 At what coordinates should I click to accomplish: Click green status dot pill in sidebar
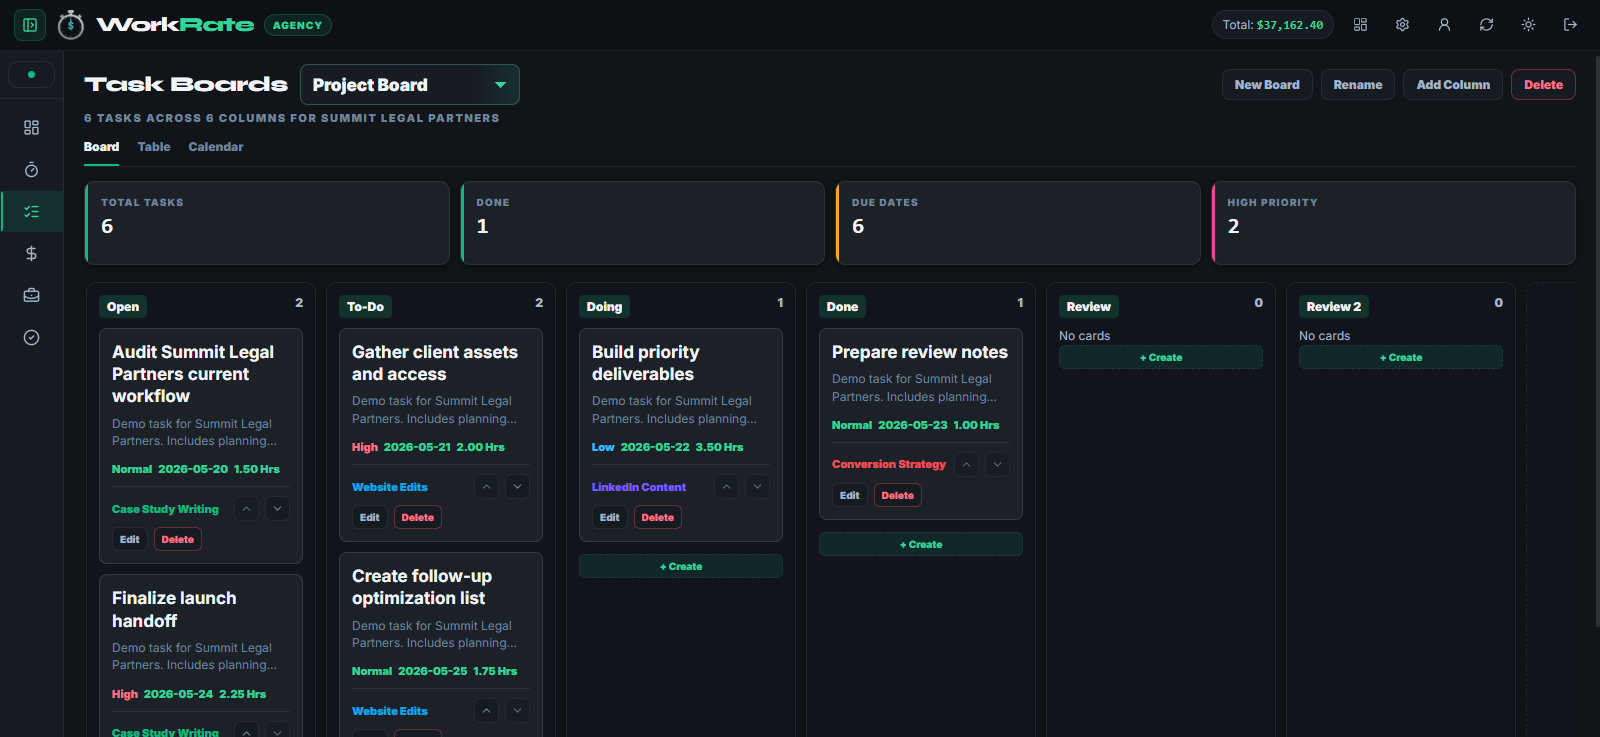[x=32, y=74]
